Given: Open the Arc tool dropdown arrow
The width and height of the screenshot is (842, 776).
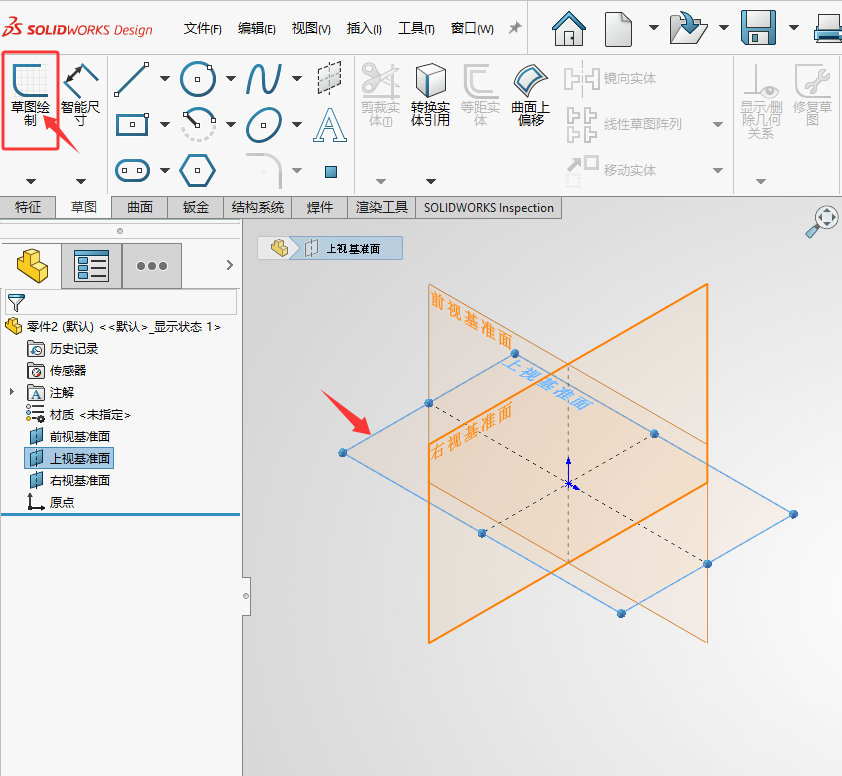Looking at the screenshot, I should 231,125.
